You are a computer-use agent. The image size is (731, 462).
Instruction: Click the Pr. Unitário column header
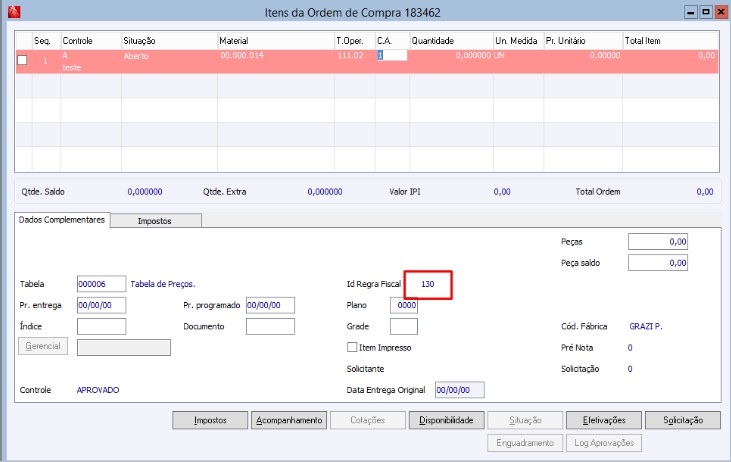583,41
